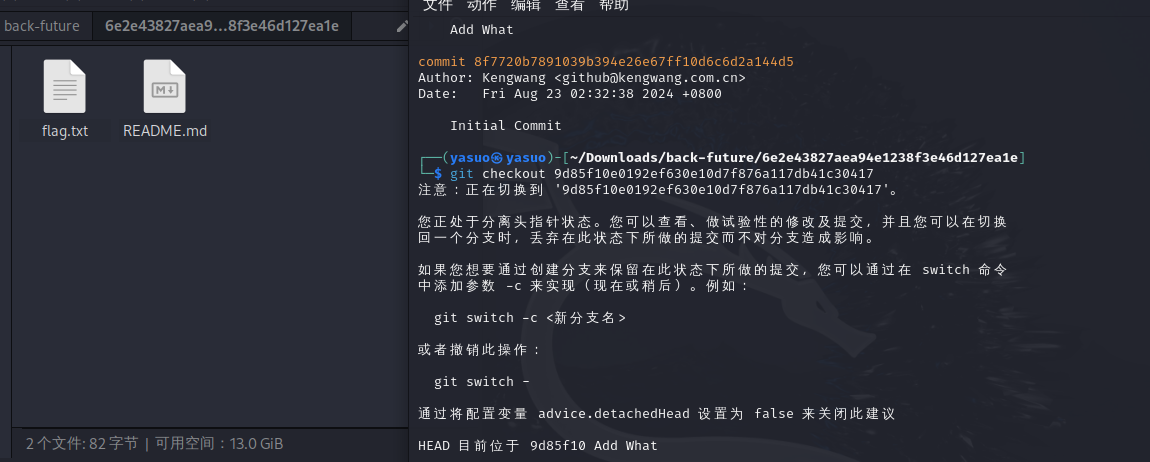
Task: Open the 编辑 (Edit) terminal menu
Action: (526, 6)
